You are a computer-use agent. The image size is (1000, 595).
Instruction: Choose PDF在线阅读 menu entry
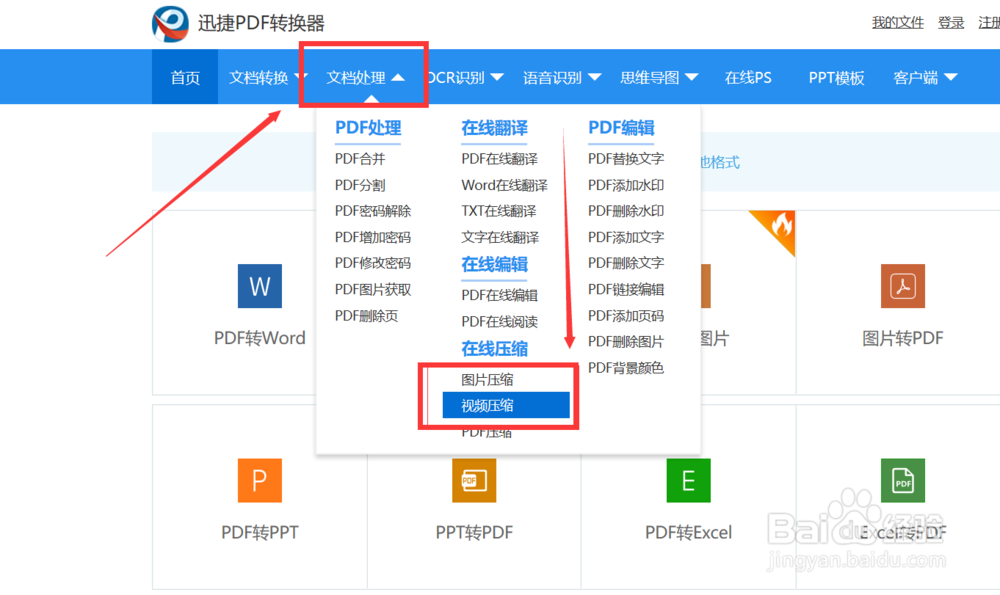pyautogui.click(x=499, y=321)
